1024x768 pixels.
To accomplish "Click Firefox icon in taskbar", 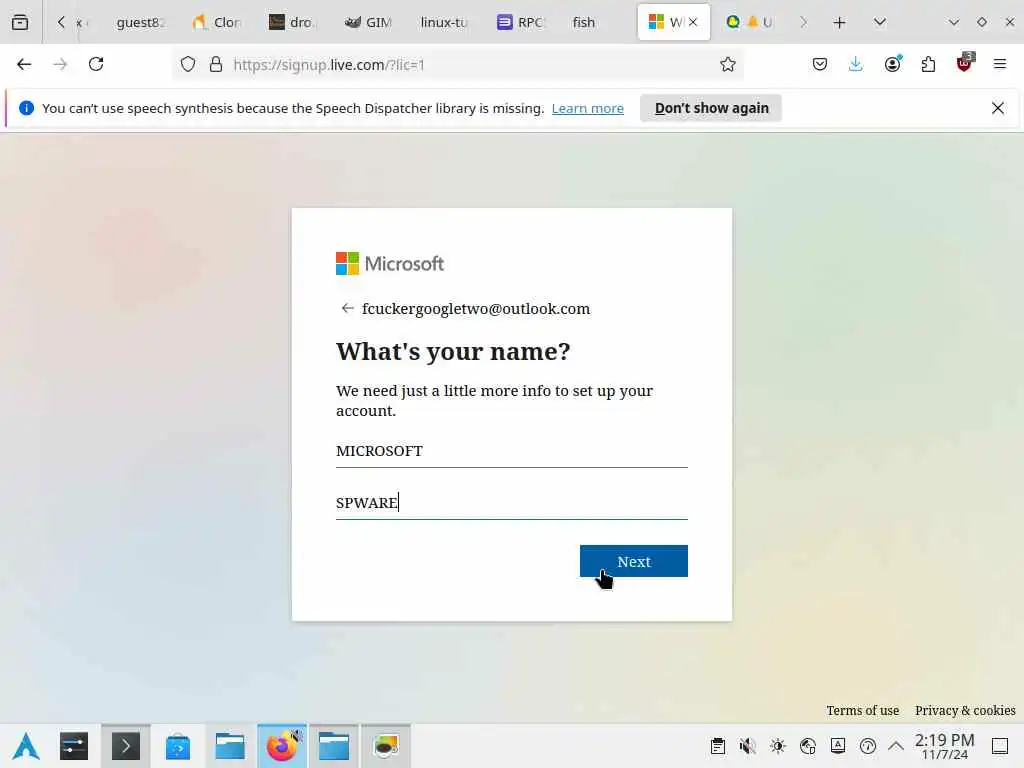I will coord(281,746).
